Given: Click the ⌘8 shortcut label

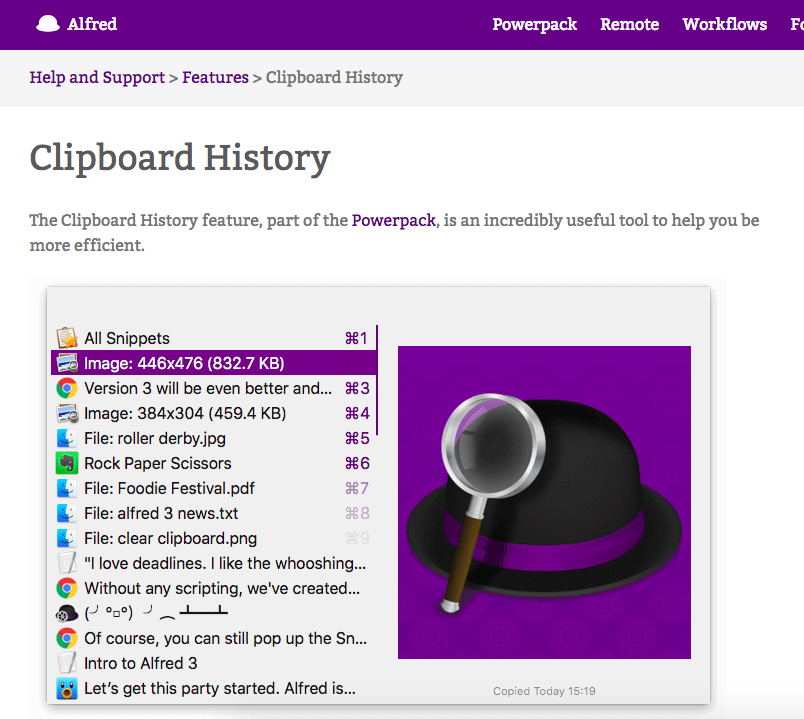Looking at the screenshot, I should (x=357, y=513).
